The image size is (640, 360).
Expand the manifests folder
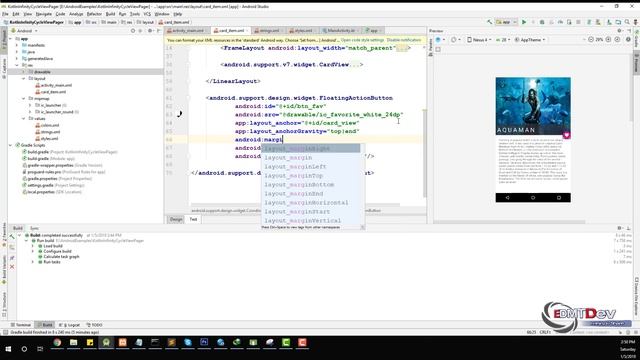click(x=17, y=45)
